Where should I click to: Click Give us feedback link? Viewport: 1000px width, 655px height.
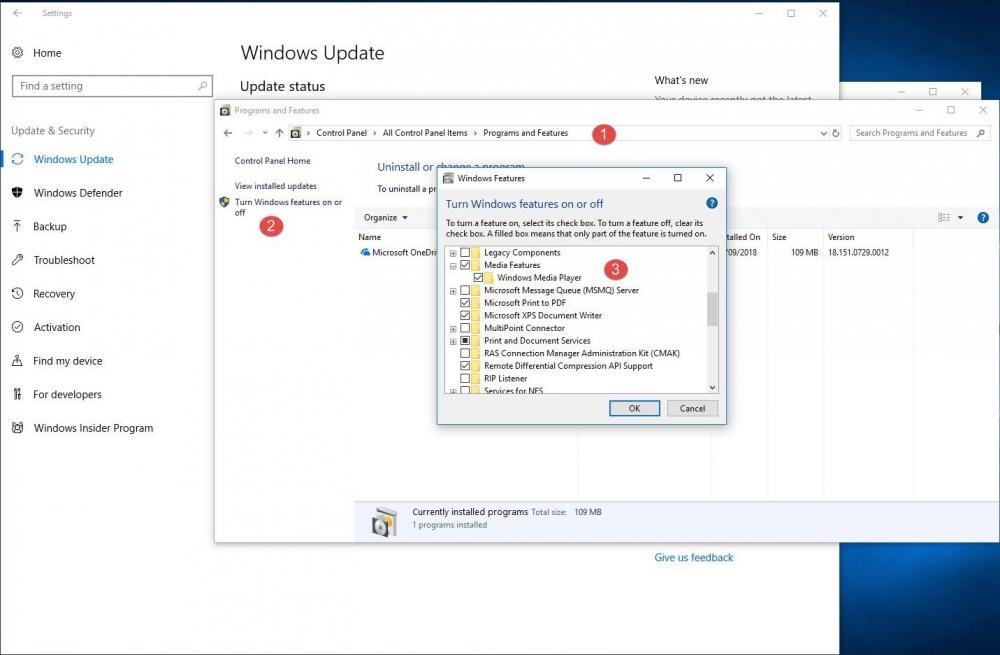693,557
